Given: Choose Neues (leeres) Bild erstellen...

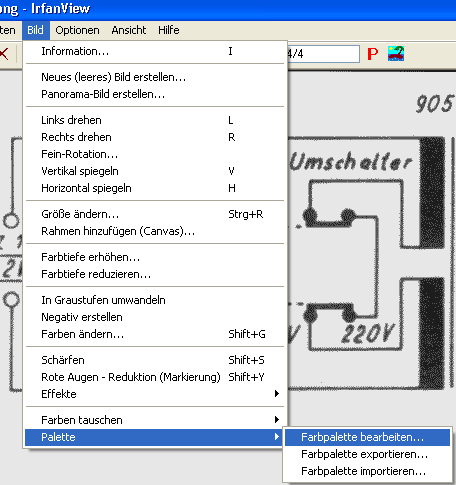Looking at the screenshot, I should [155, 77].
